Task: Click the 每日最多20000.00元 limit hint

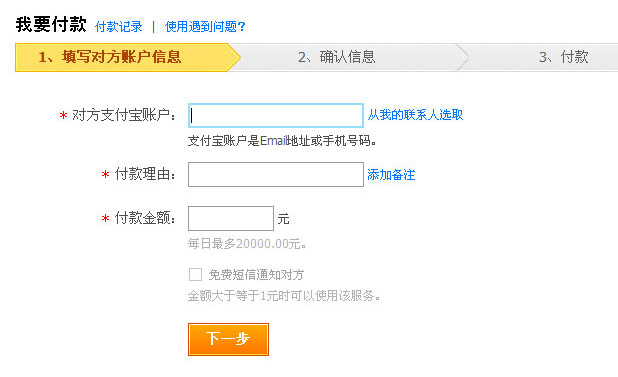Action: (247, 244)
